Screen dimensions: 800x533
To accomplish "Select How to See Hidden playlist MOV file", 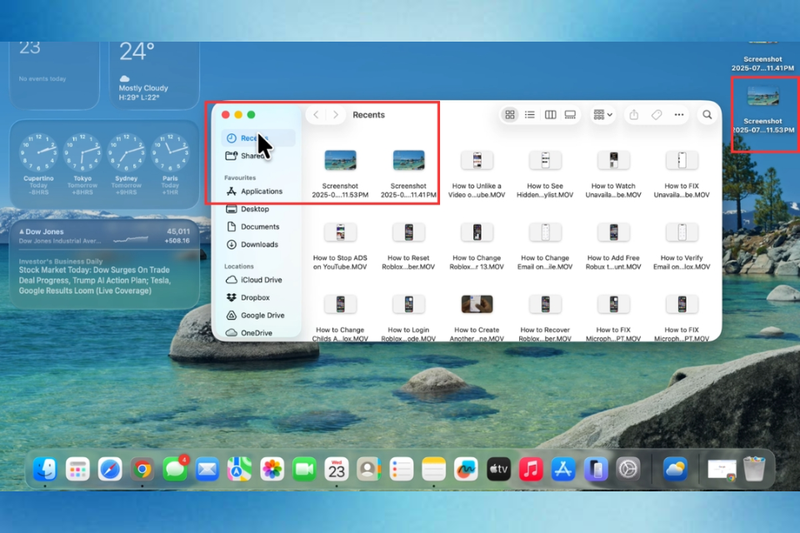I will click(545, 173).
